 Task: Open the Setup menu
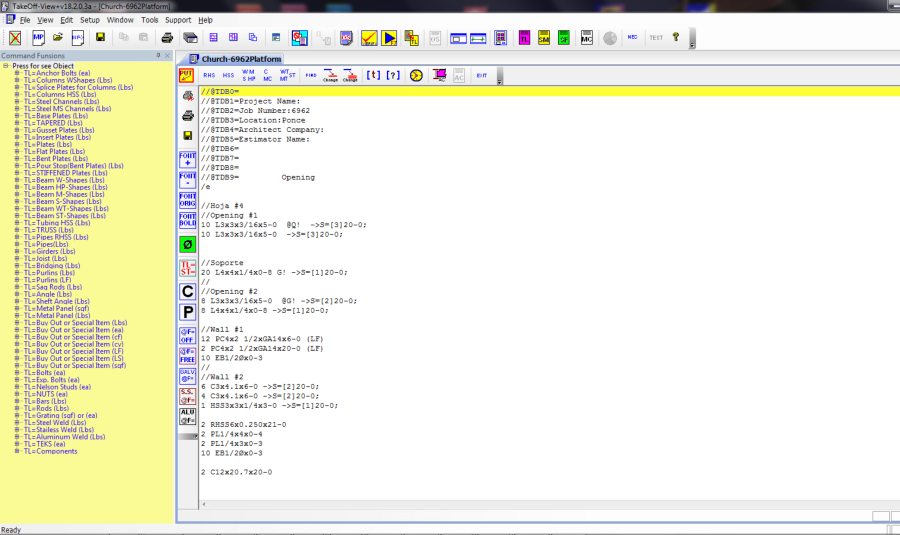(90, 20)
